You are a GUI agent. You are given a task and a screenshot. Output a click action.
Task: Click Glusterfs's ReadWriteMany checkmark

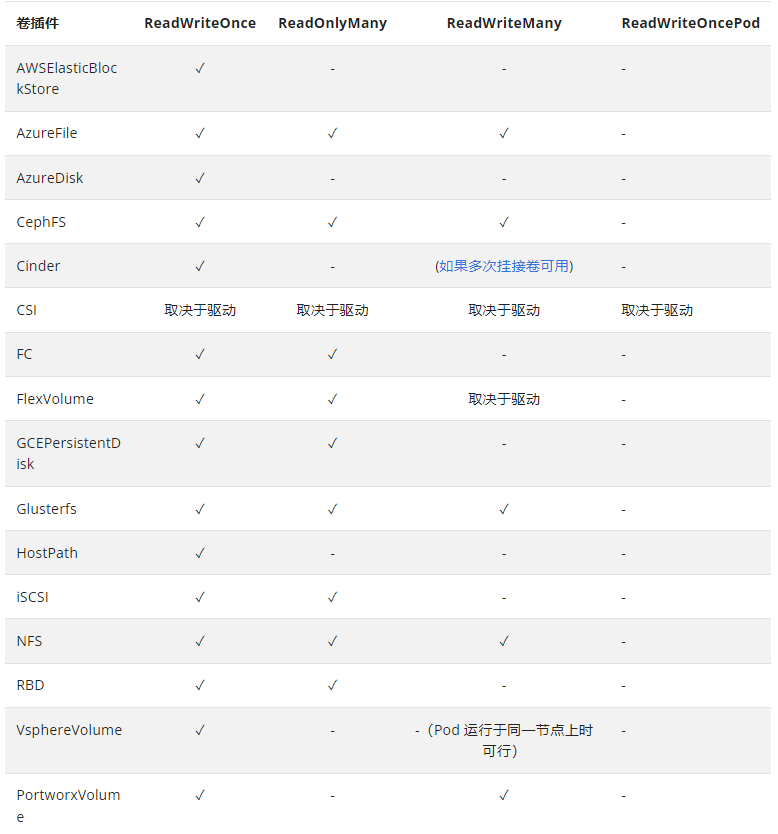(x=504, y=509)
